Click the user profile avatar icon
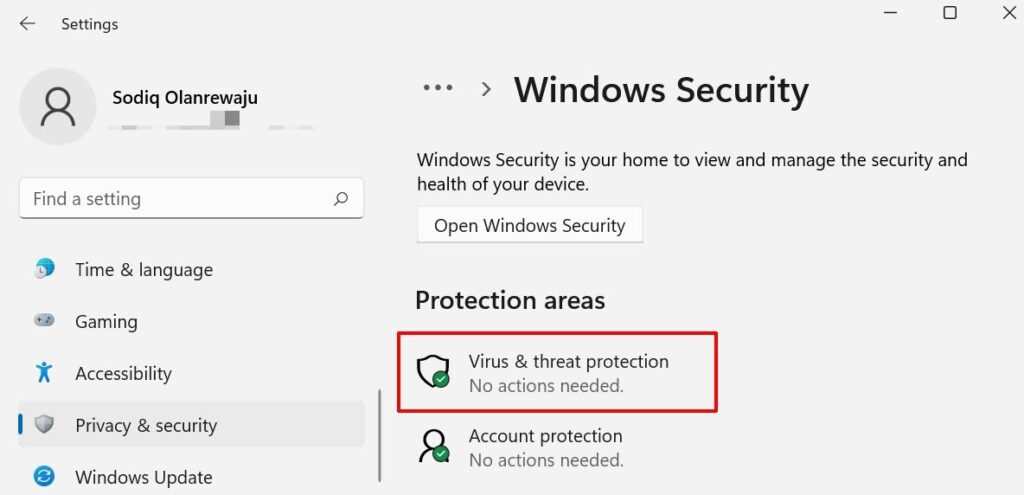This screenshot has height=495, width=1024. [59, 108]
